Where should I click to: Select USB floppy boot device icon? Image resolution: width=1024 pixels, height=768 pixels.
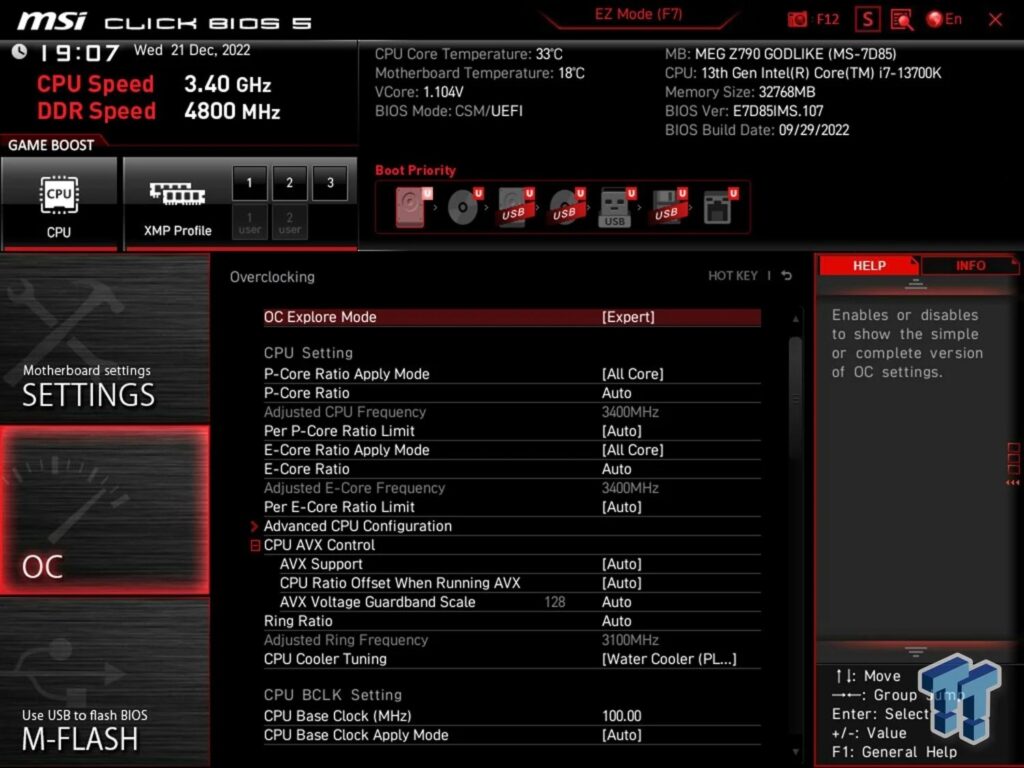(669, 207)
